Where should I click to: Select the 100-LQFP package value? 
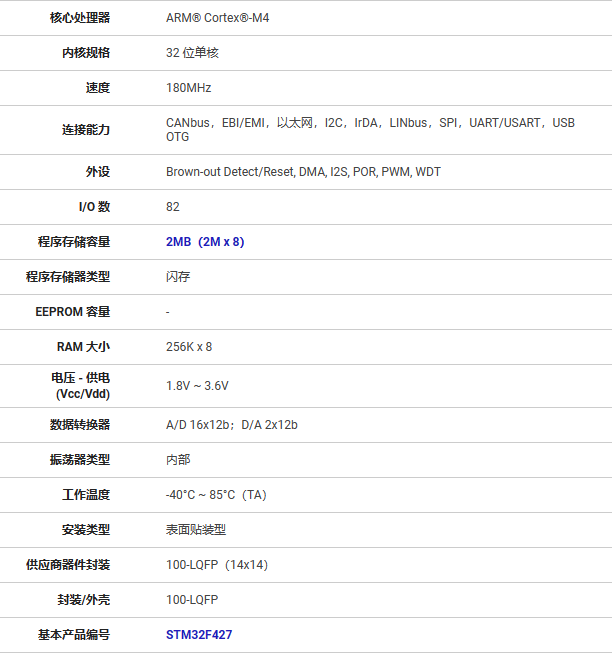(x=192, y=600)
